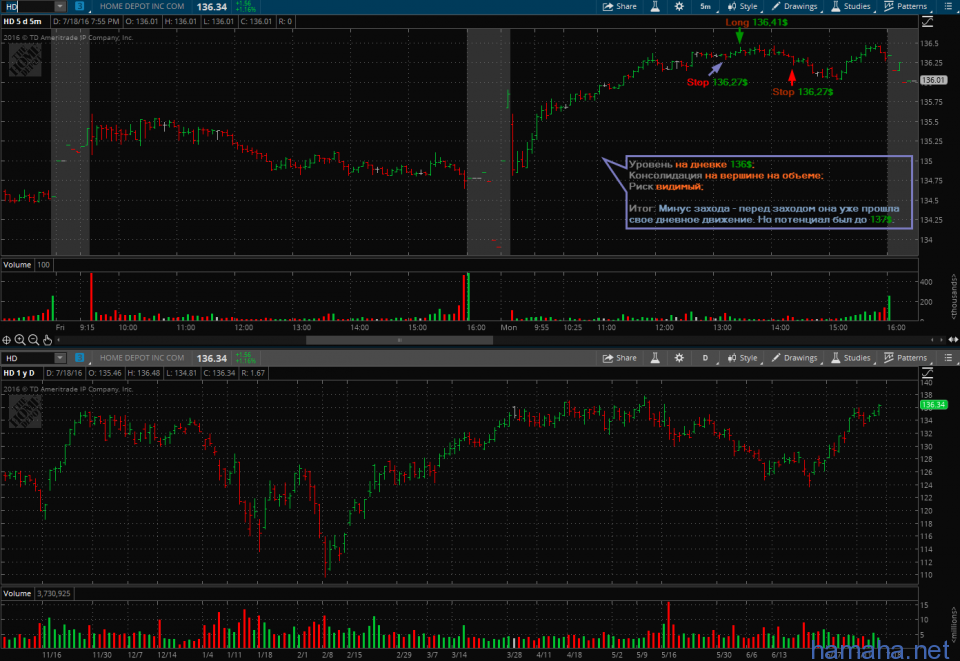This screenshot has width=960, height=661.
Task: Click the Volume label in lower chart
Action: 17,594
